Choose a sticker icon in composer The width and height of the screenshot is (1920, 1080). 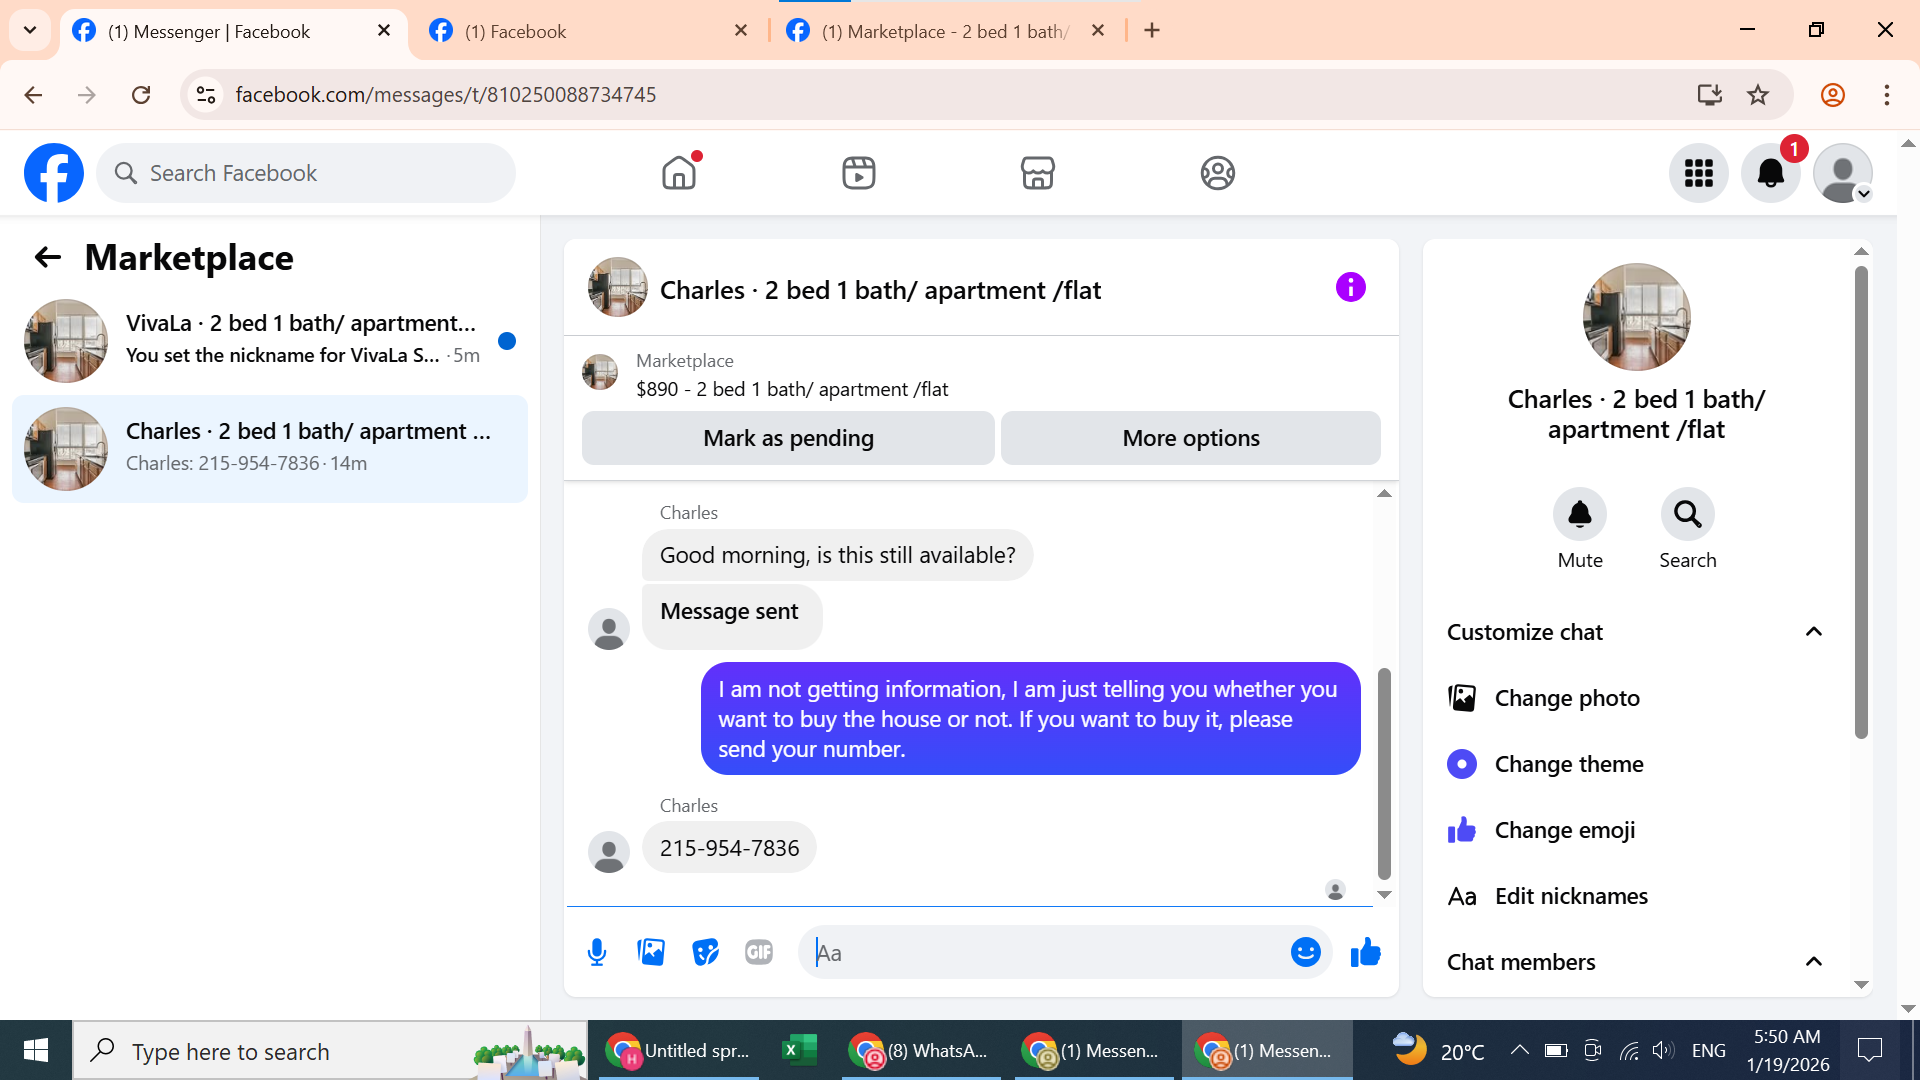click(x=705, y=952)
